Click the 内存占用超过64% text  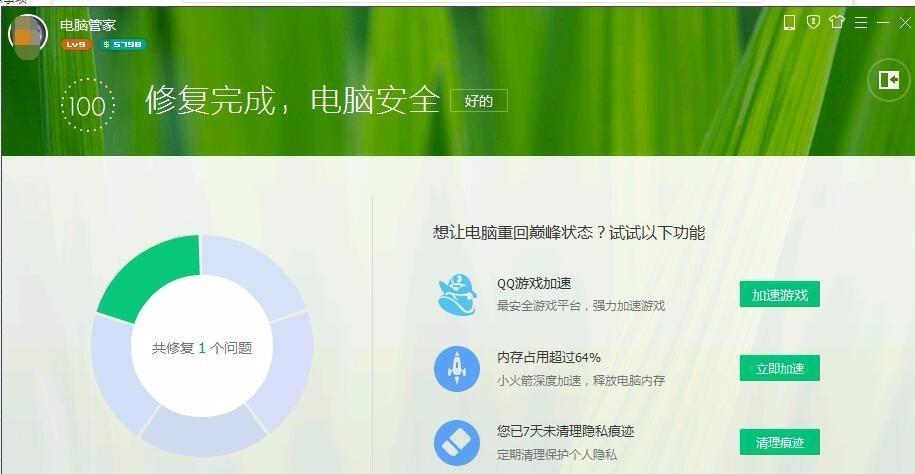pos(549,357)
